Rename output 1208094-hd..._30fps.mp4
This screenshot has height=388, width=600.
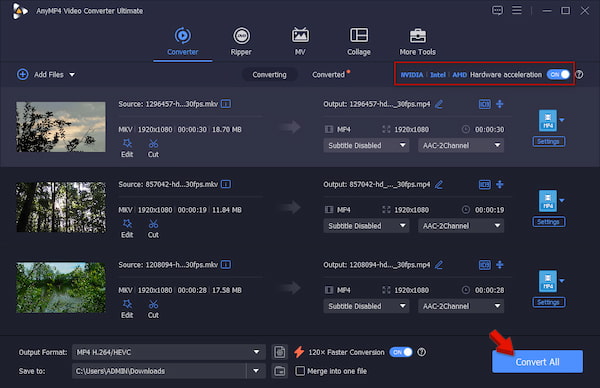click(x=439, y=265)
